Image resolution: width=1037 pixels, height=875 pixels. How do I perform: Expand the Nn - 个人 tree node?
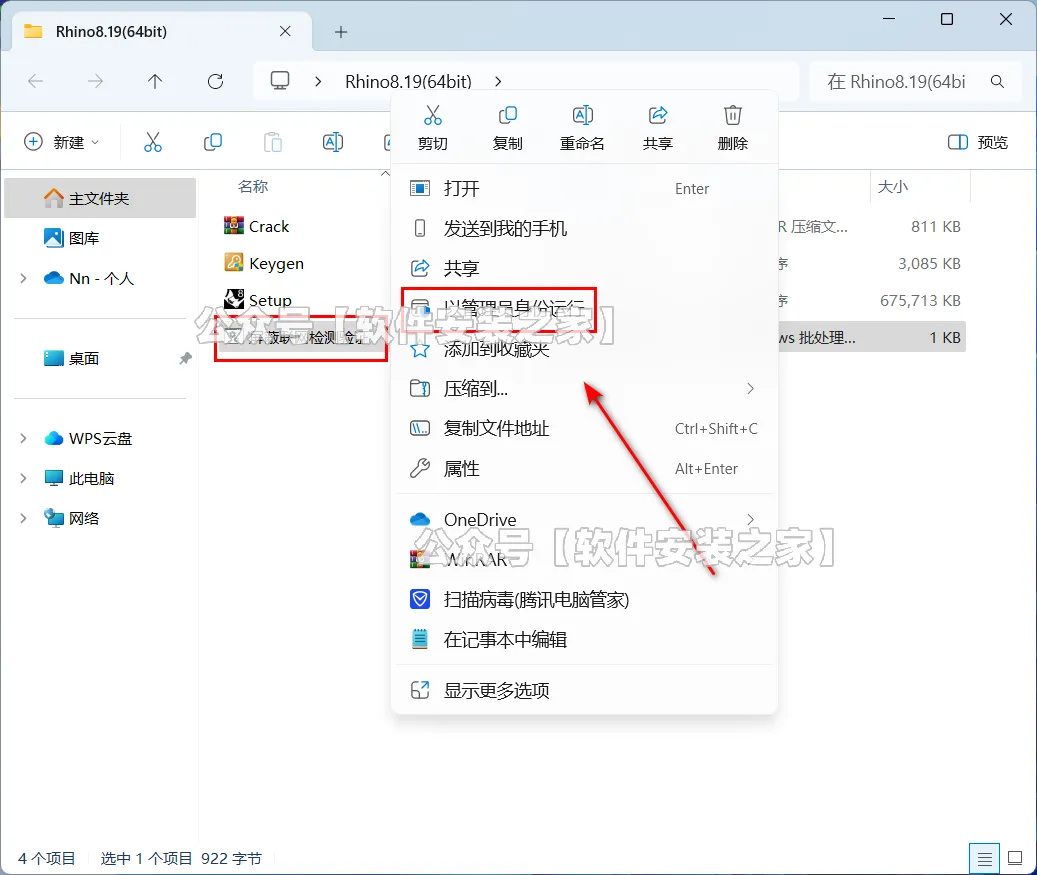(23, 278)
